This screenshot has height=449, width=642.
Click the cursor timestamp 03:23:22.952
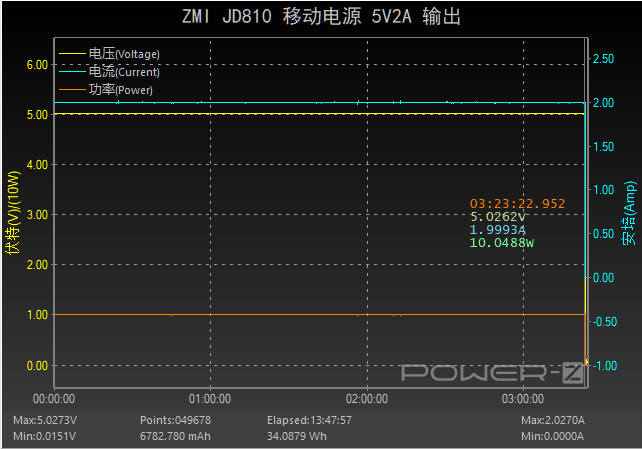(517, 203)
